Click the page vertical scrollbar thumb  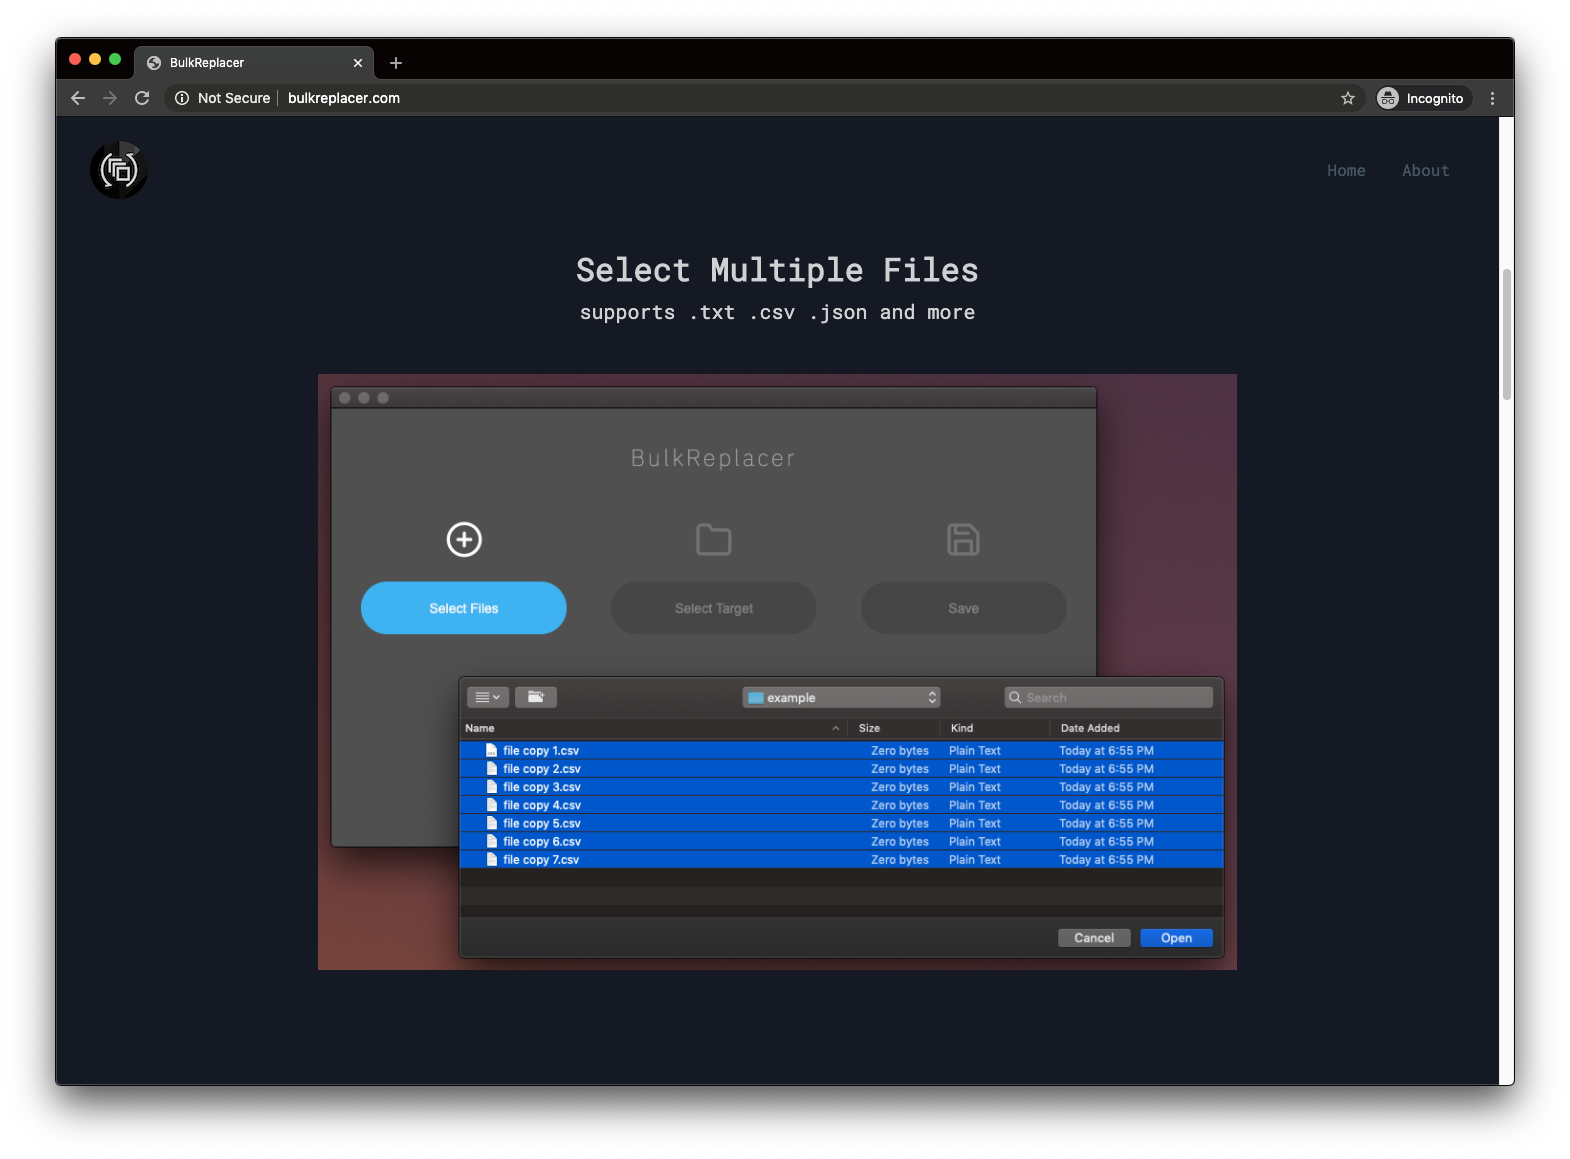click(1507, 334)
